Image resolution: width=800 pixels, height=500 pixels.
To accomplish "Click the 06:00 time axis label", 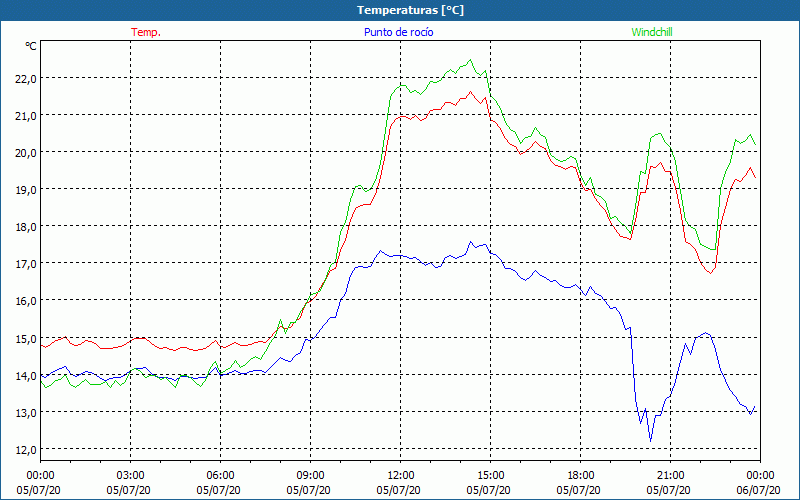I will (x=220, y=476).
